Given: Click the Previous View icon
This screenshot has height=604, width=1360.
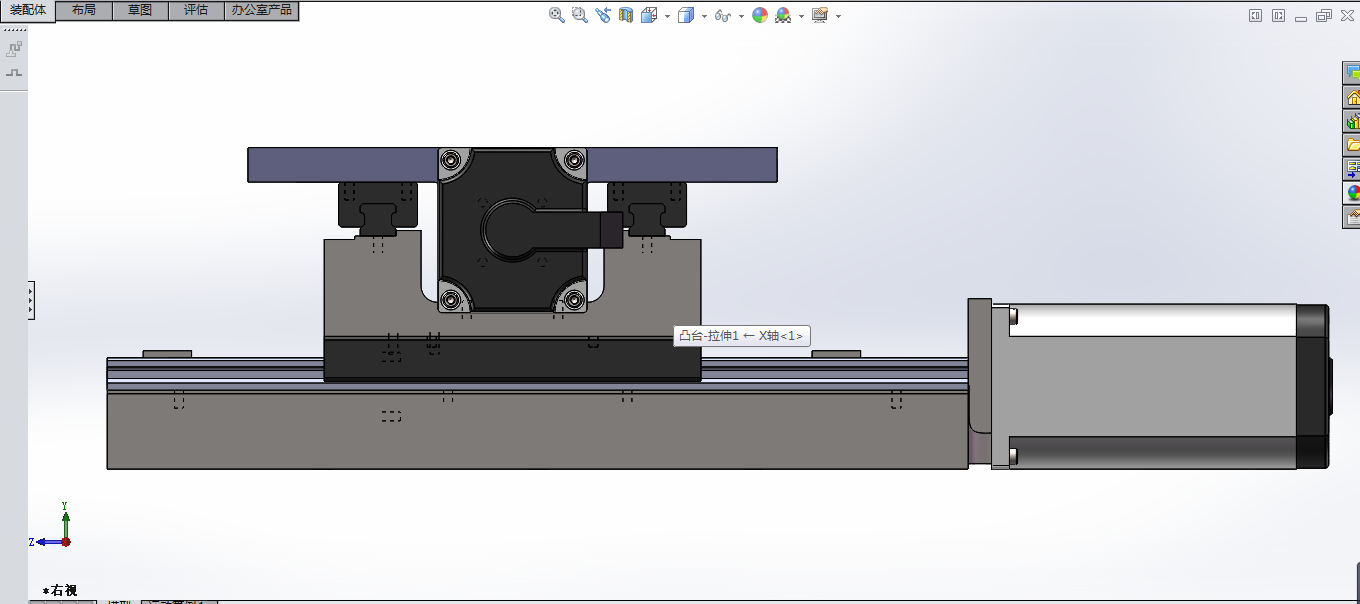Looking at the screenshot, I should (603, 15).
